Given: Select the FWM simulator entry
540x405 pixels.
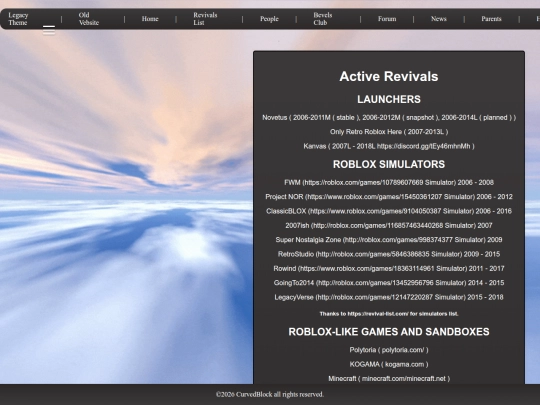Looking at the screenshot, I should point(389,183).
